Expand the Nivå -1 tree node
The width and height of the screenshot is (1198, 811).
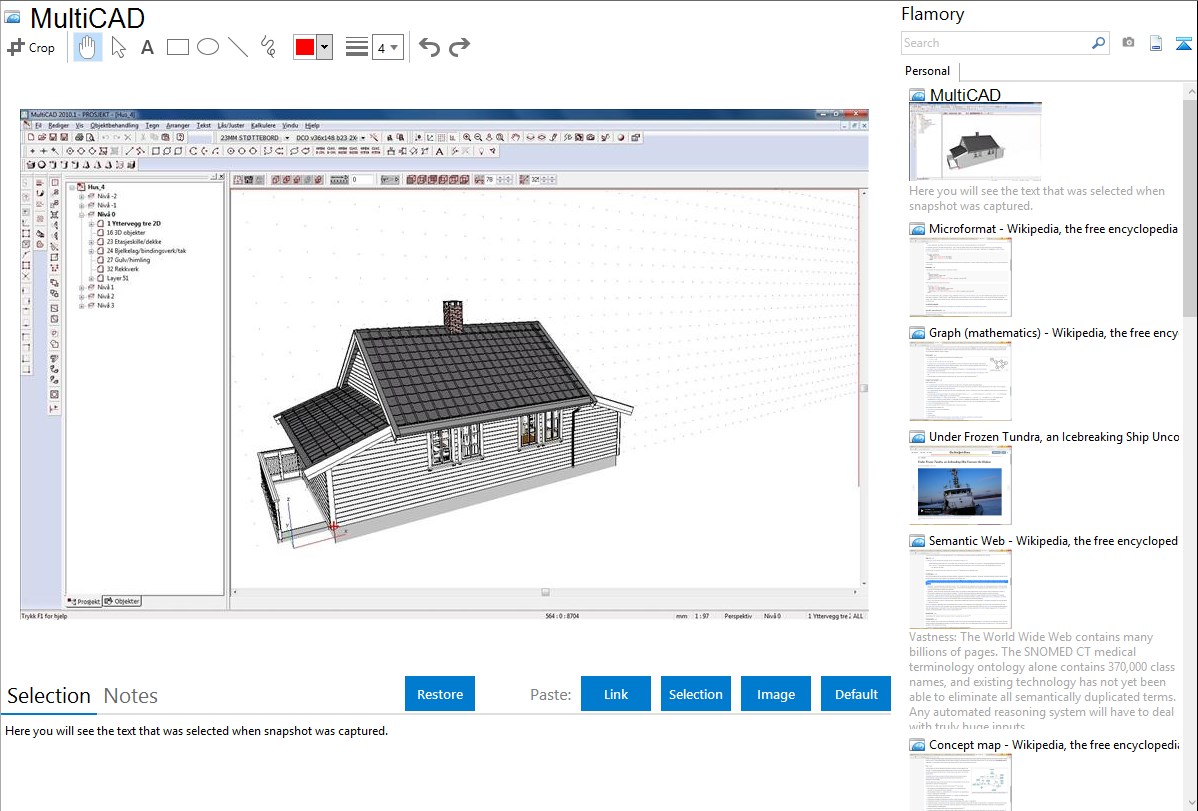pyautogui.click(x=81, y=206)
